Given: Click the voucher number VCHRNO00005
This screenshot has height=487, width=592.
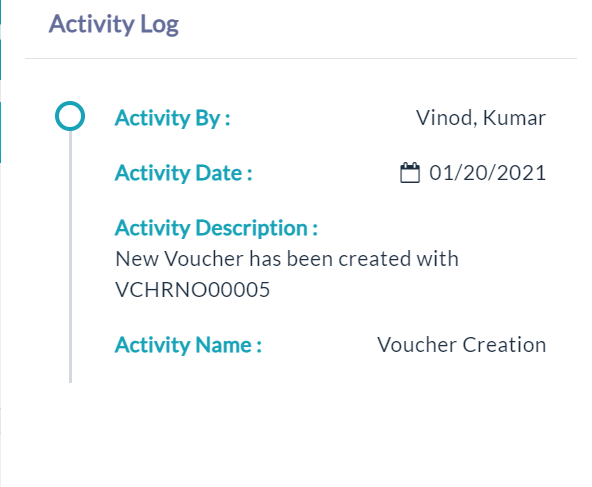Looking at the screenshot, I should click(x=193, y=290).
